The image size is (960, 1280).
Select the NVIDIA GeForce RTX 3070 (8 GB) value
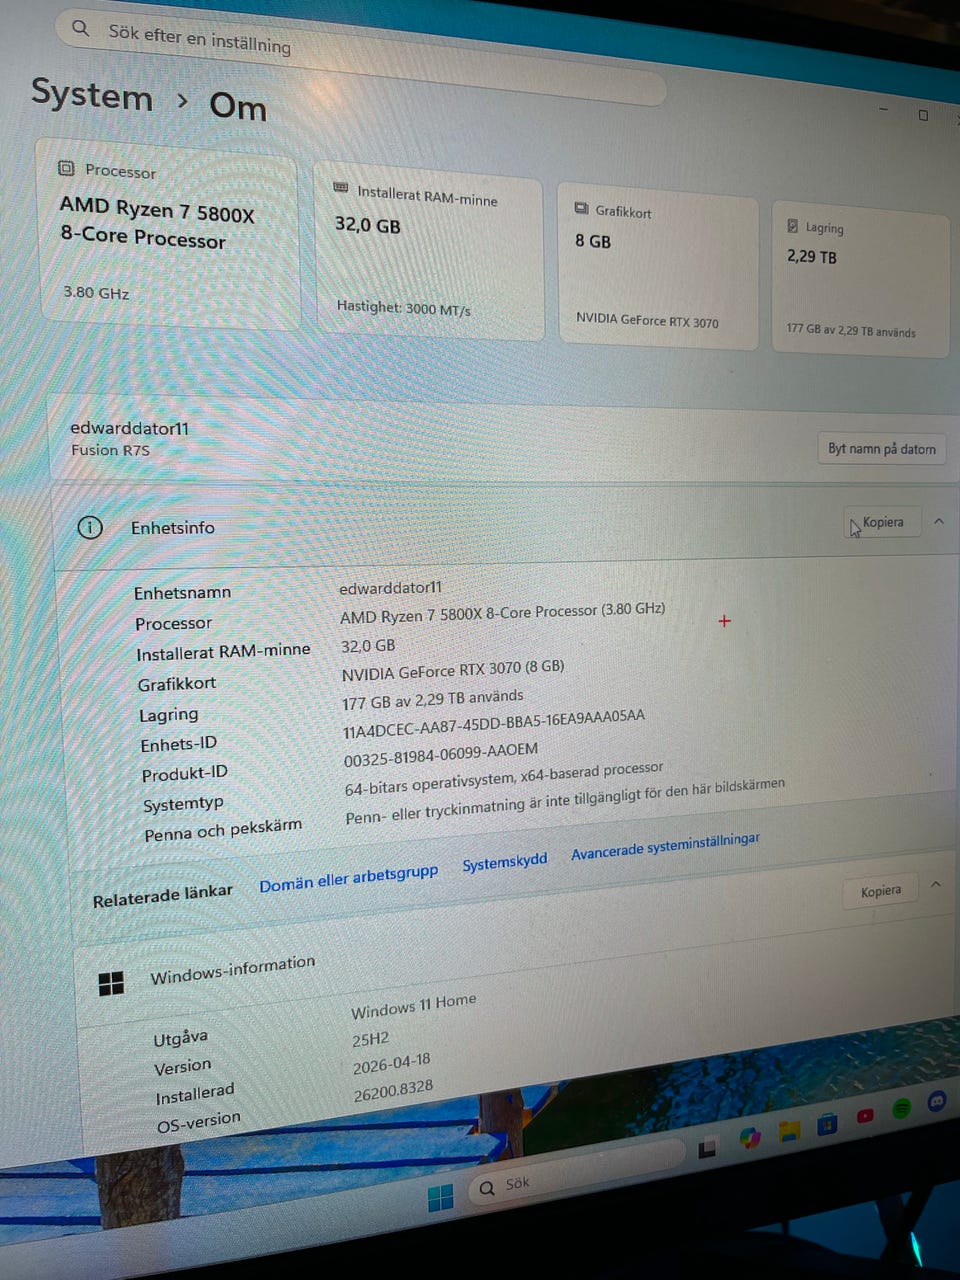(453, 670)
